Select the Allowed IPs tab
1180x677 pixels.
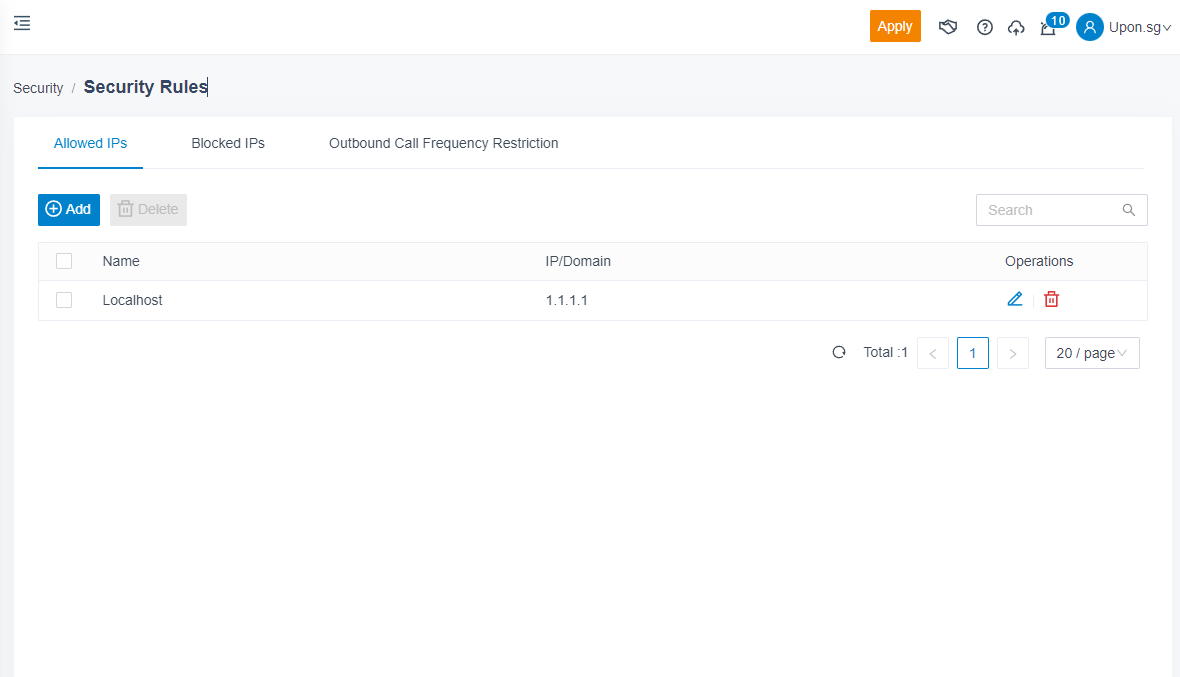coord(90,143)
